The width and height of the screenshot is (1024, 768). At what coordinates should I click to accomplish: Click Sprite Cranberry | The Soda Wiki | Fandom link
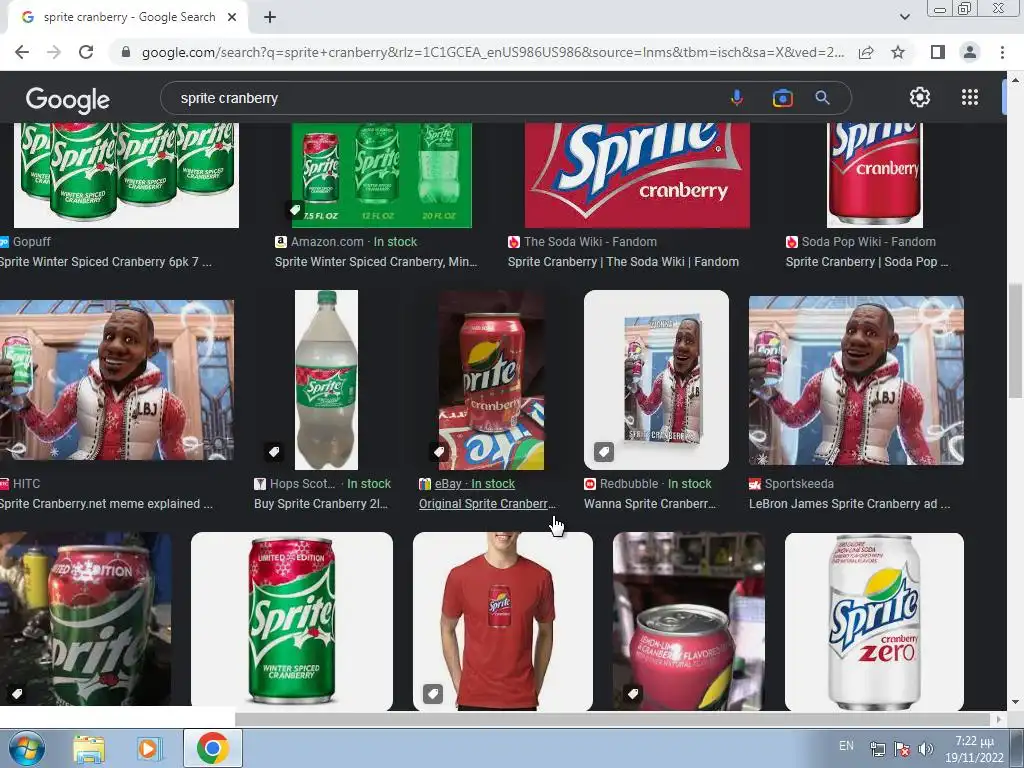tap(623, 262)
